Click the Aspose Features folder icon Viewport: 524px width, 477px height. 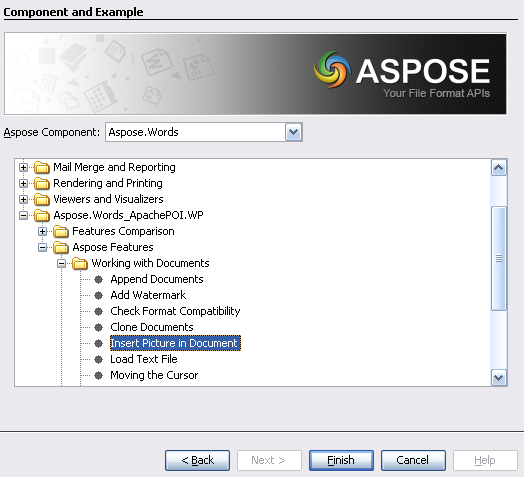pos(61,247)
